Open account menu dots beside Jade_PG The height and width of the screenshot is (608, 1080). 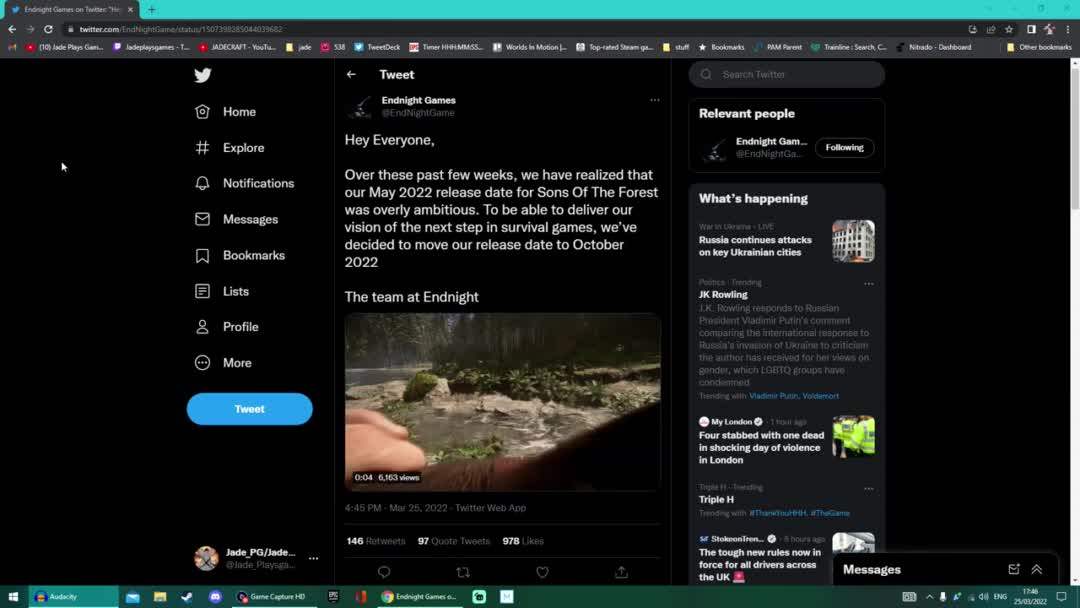point(313,558)
